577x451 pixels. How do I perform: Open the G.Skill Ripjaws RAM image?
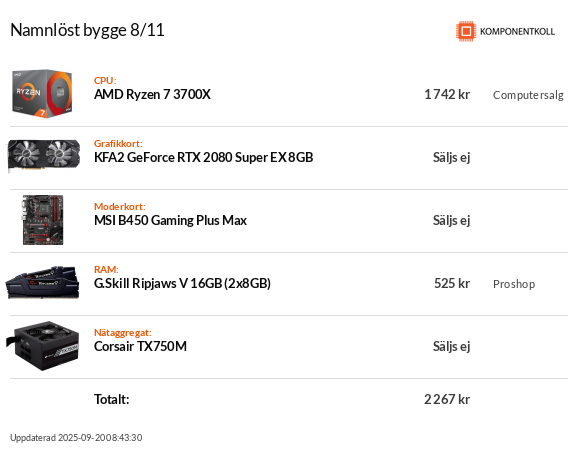coord(42,282)
